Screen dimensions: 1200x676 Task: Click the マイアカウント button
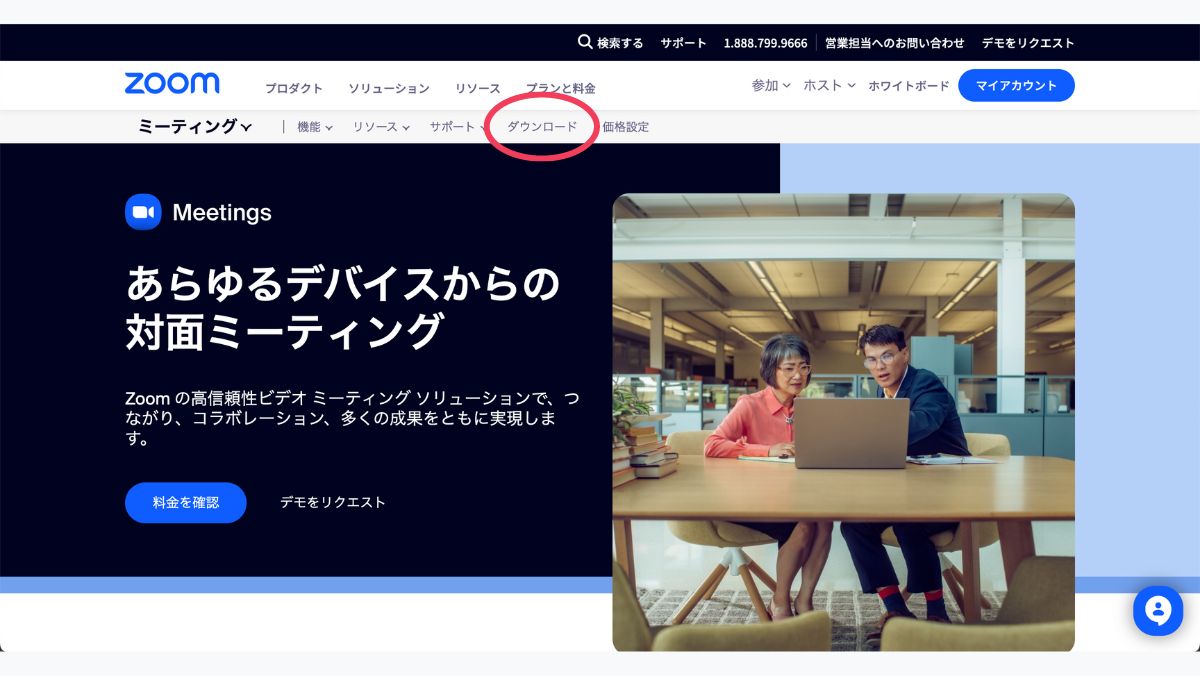(1015, 86)
